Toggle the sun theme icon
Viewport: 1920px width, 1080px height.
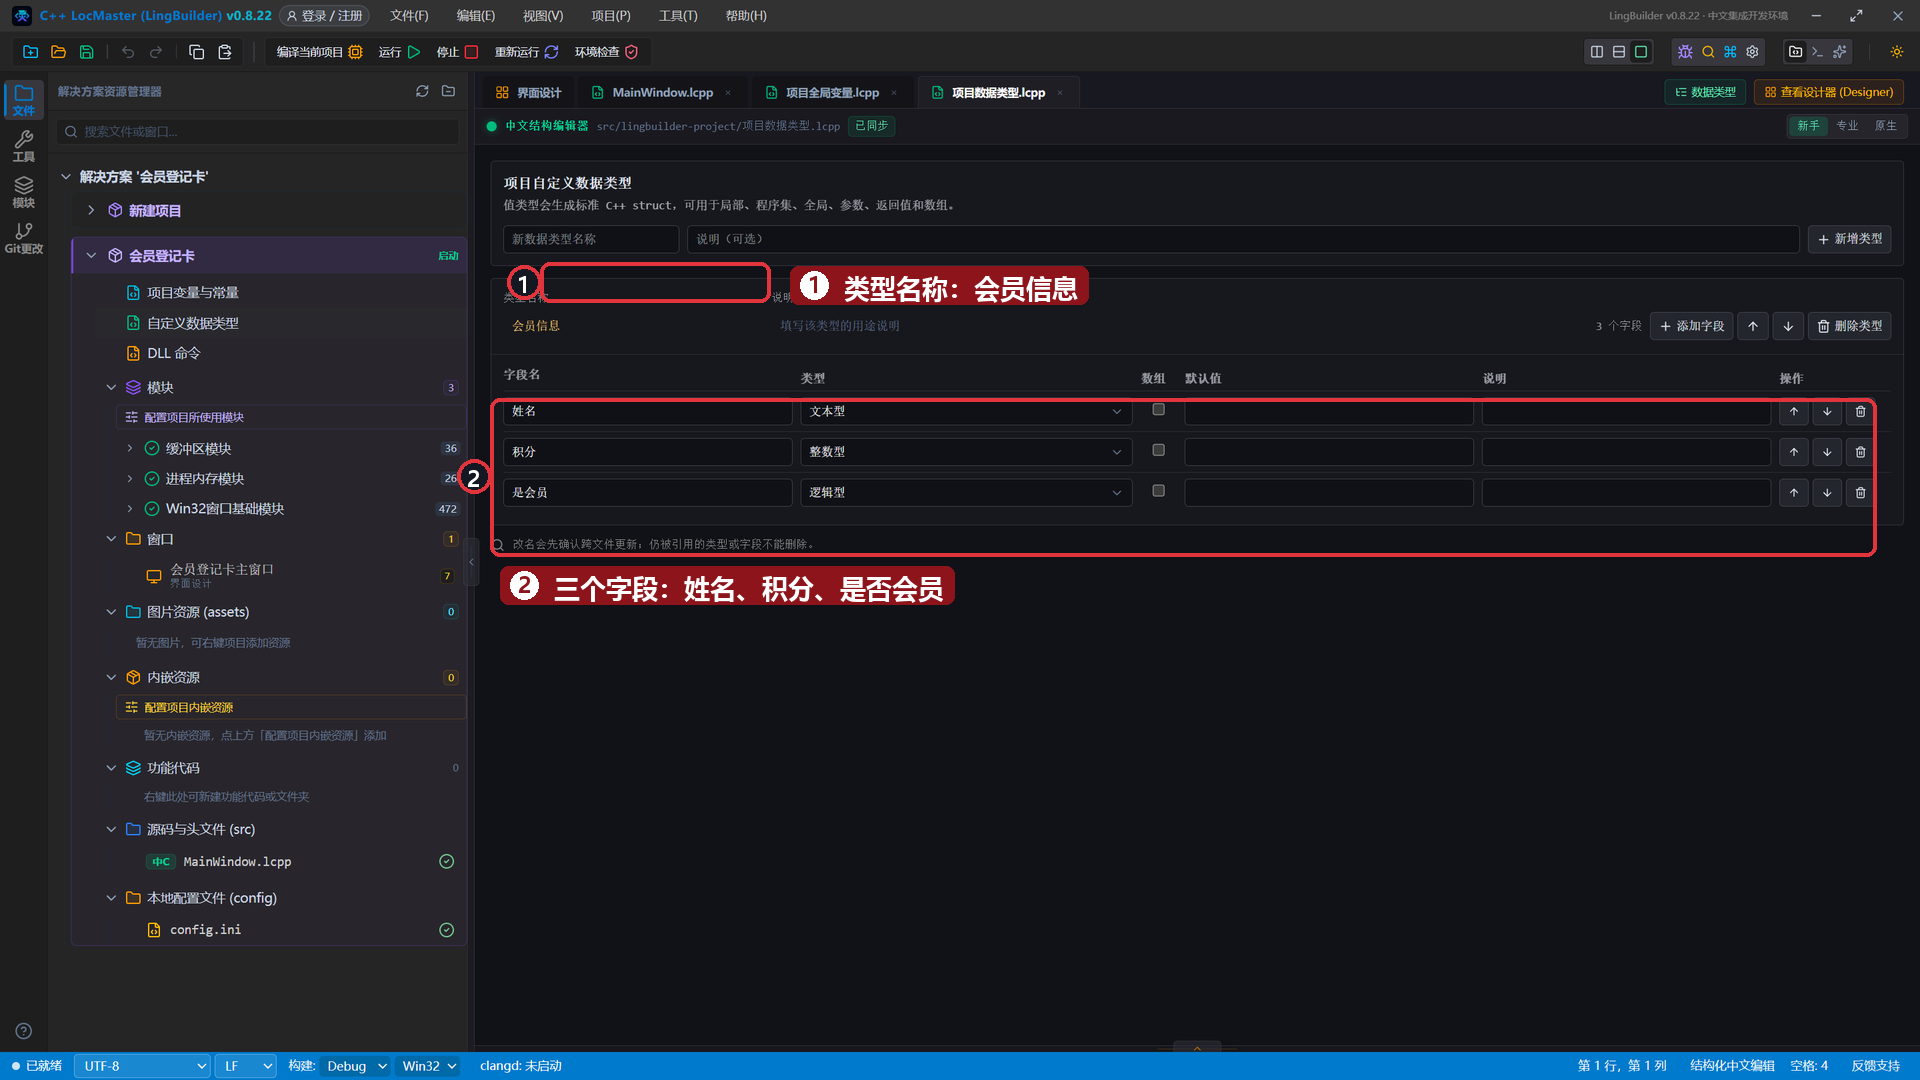(x=1896, y=52)
